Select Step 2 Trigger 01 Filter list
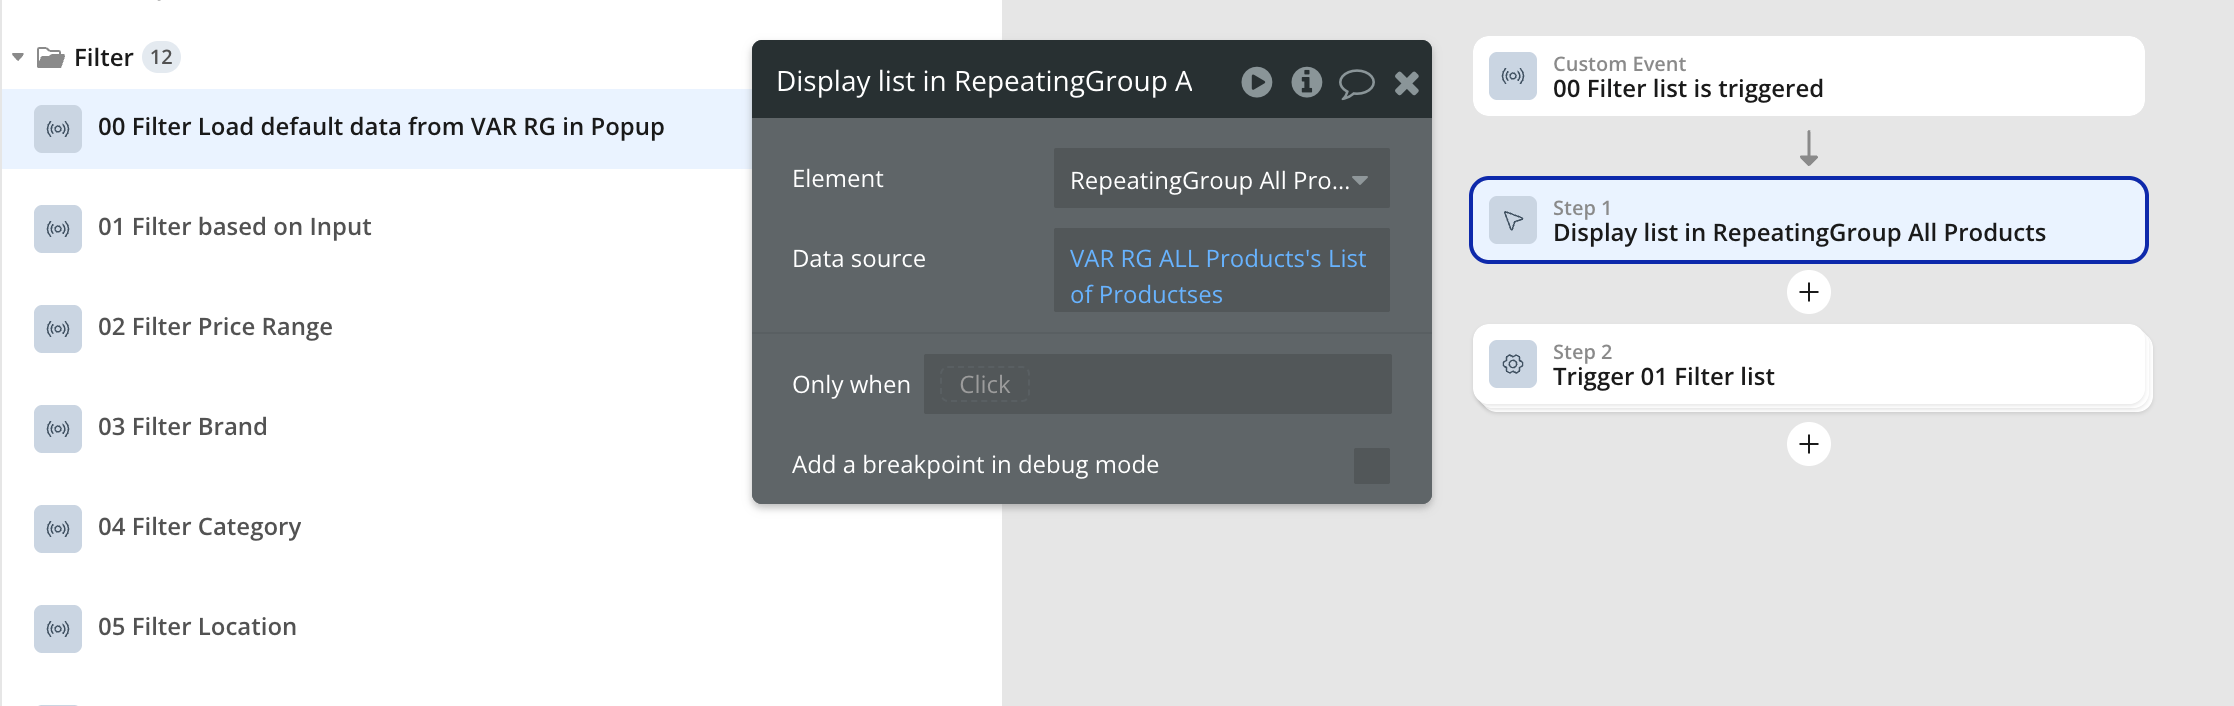Image resolution: width=2234 pixels, height=706 pixels. [1808, 364]
